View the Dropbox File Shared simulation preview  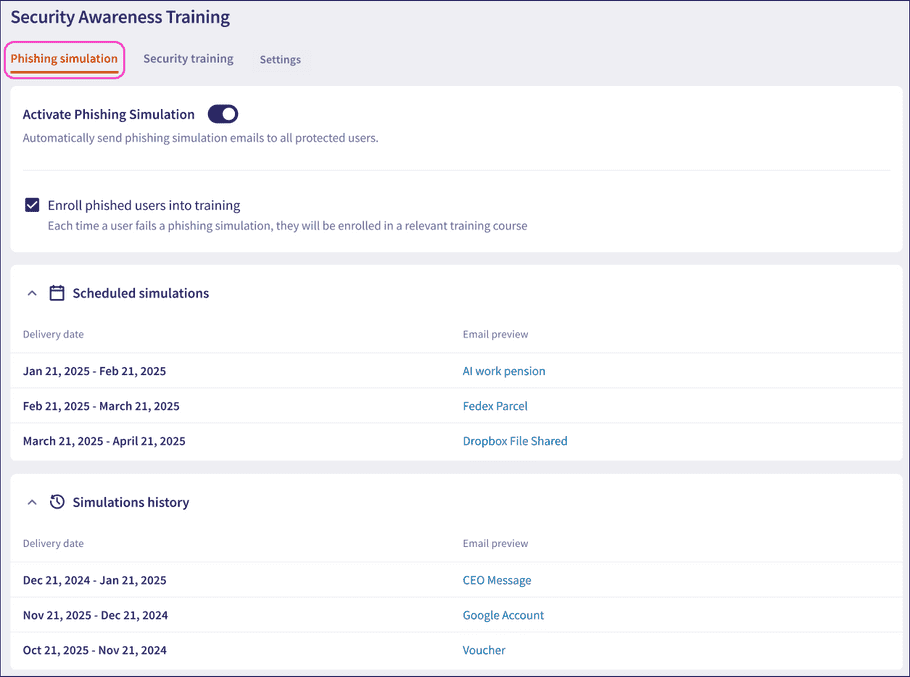coord(515,441)
